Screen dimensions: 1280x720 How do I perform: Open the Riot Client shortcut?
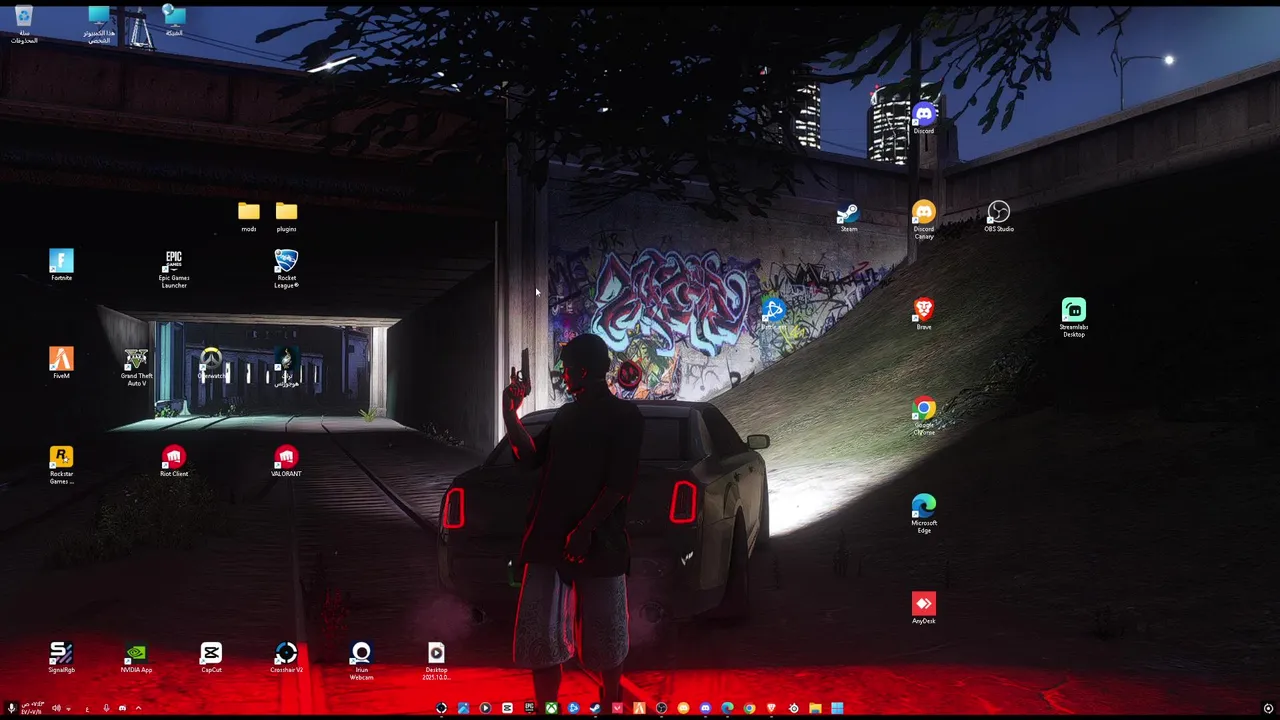click(x=174, y=461)
